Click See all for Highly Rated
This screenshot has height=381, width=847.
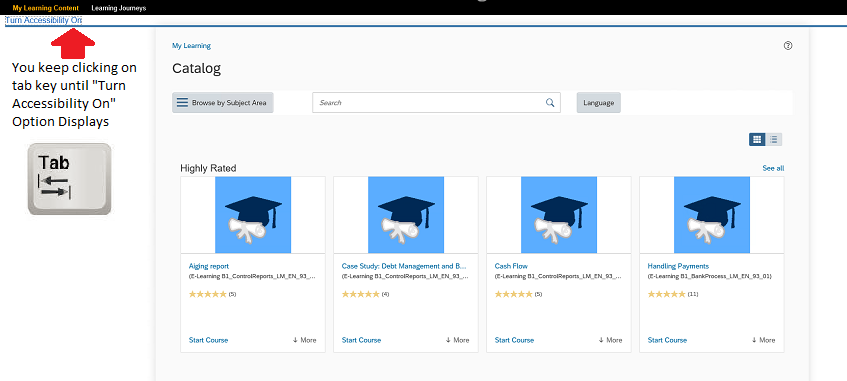point(773,168)
